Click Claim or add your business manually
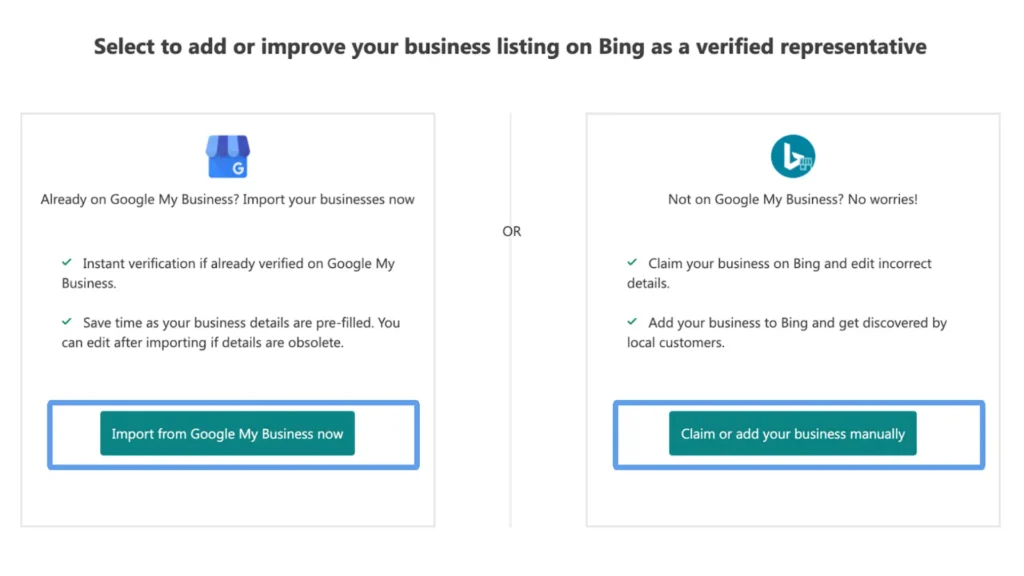Screen dimensions: 1024x576 (x=792, y=433)
